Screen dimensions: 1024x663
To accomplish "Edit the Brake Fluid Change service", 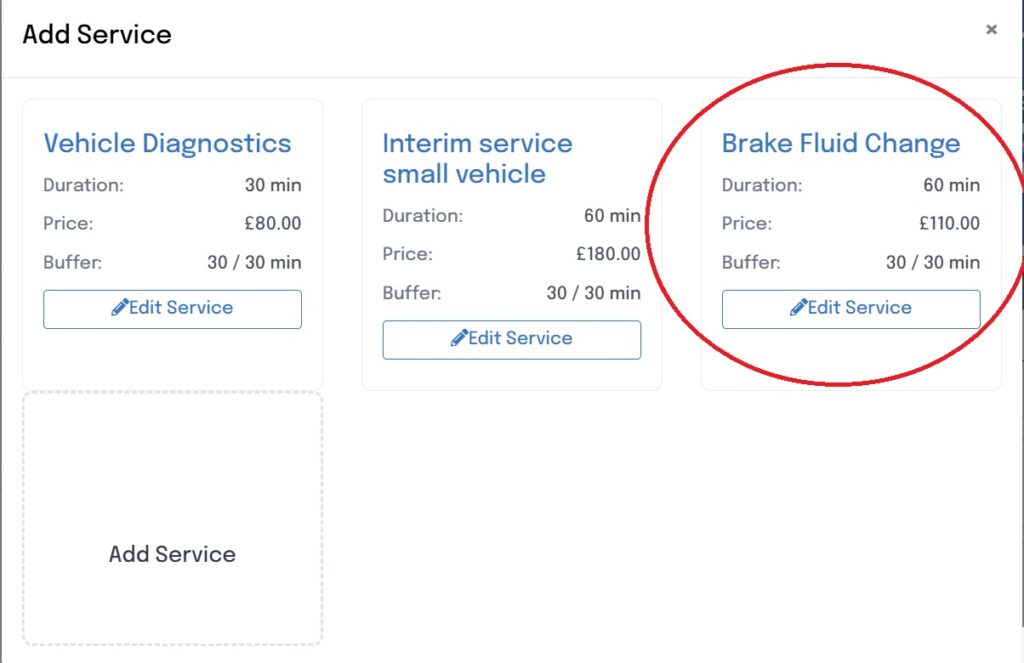I will click(x=850, y=309).
